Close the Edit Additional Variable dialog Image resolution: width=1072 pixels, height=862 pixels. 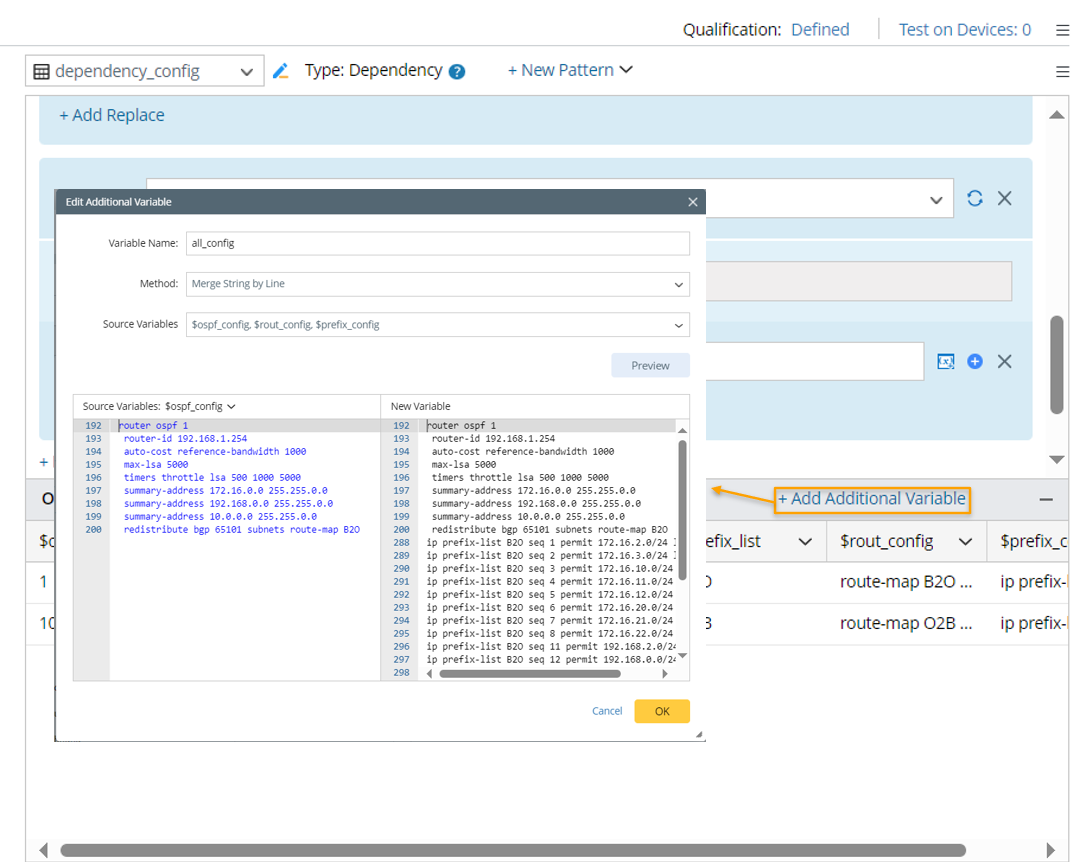(x=692, y=202)
